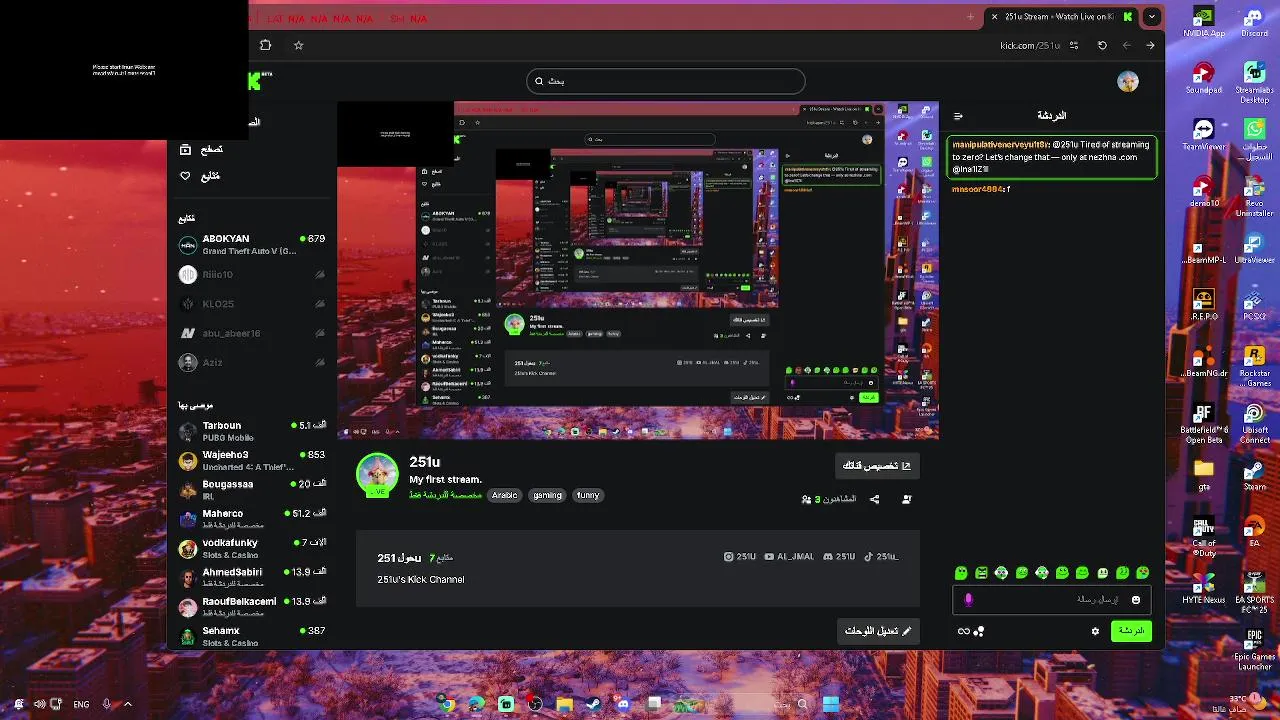Click the live stream video player

point(638,270)
